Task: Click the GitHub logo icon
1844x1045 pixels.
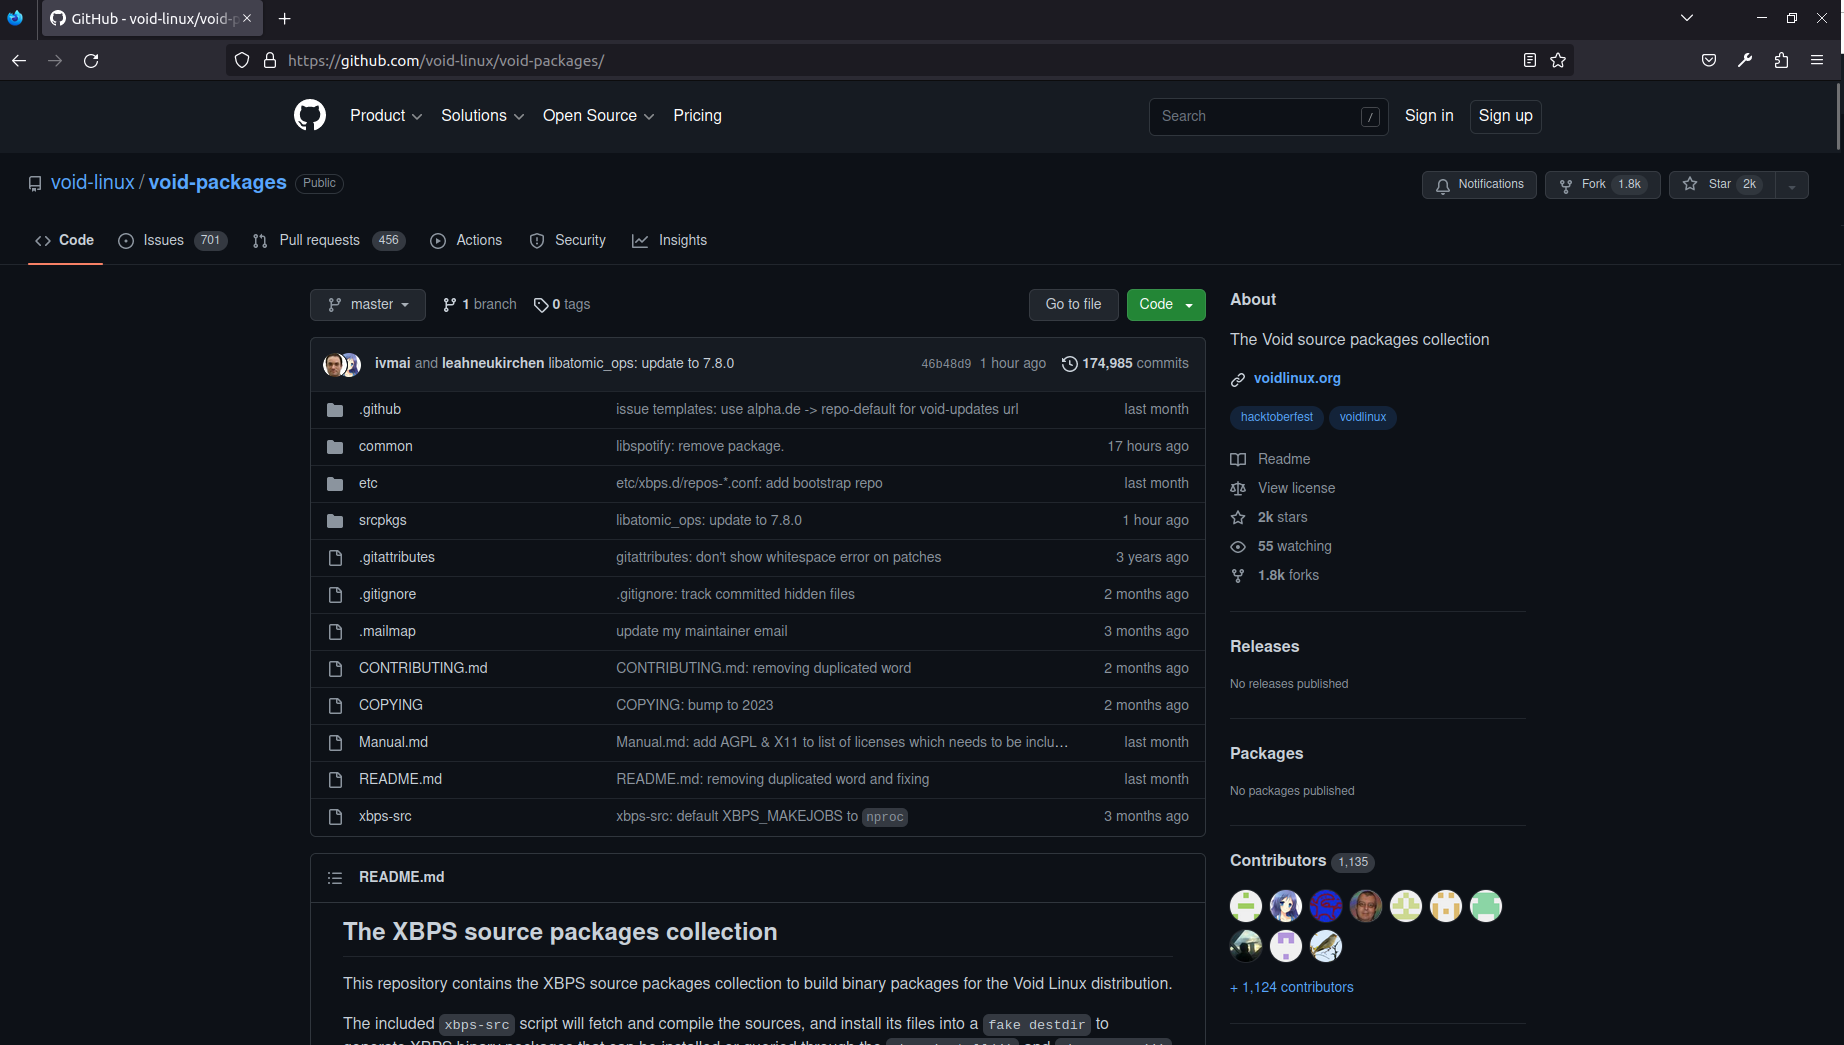Action: pos(310,116)
